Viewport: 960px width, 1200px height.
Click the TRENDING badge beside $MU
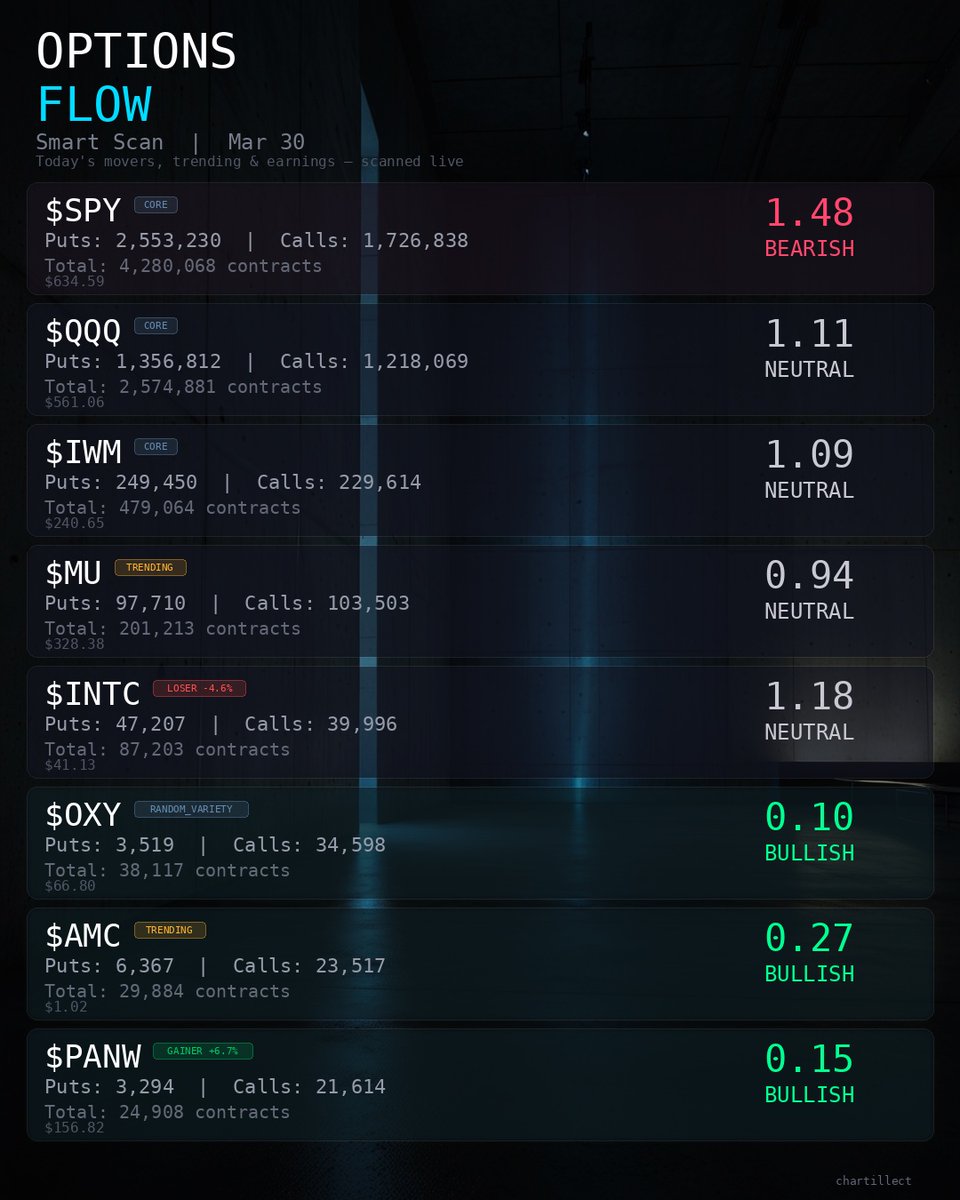point(150,568)
